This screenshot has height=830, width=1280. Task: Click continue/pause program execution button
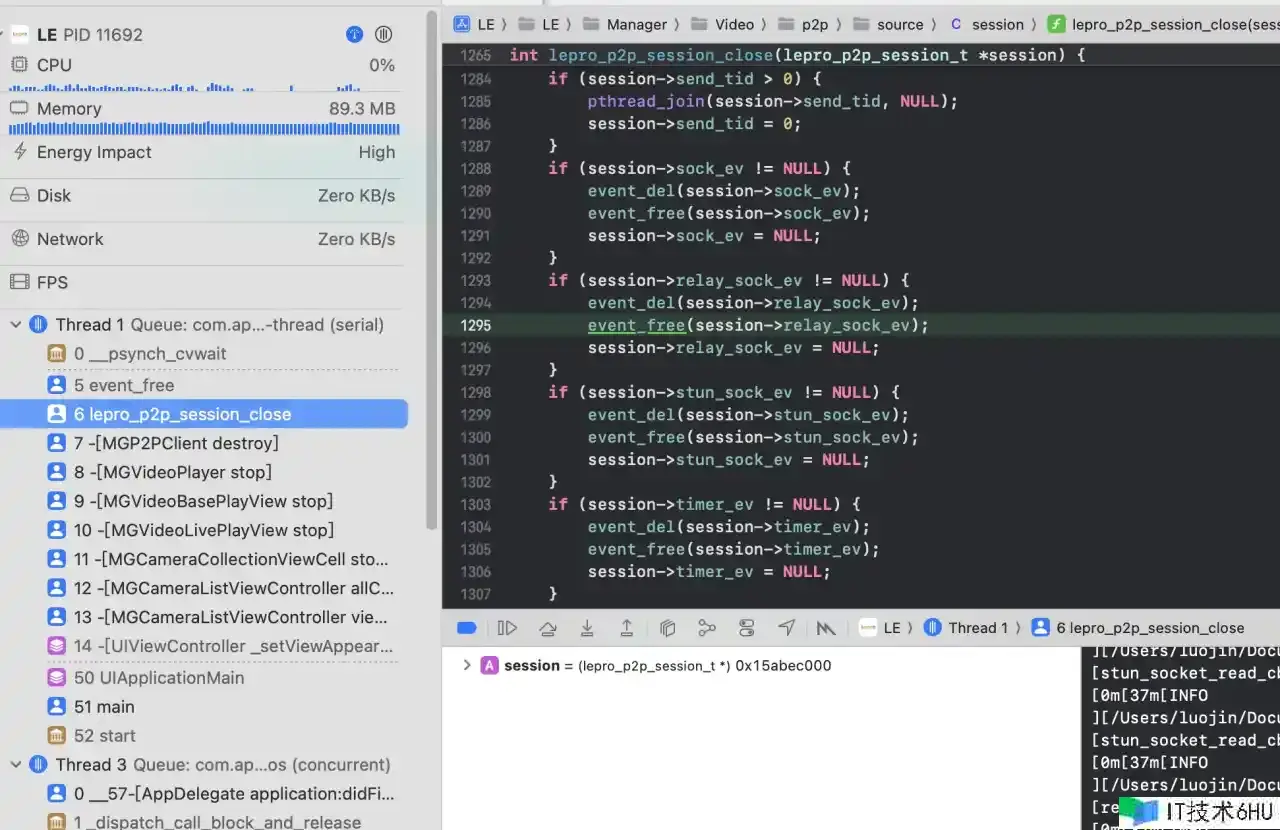[507, 628]
